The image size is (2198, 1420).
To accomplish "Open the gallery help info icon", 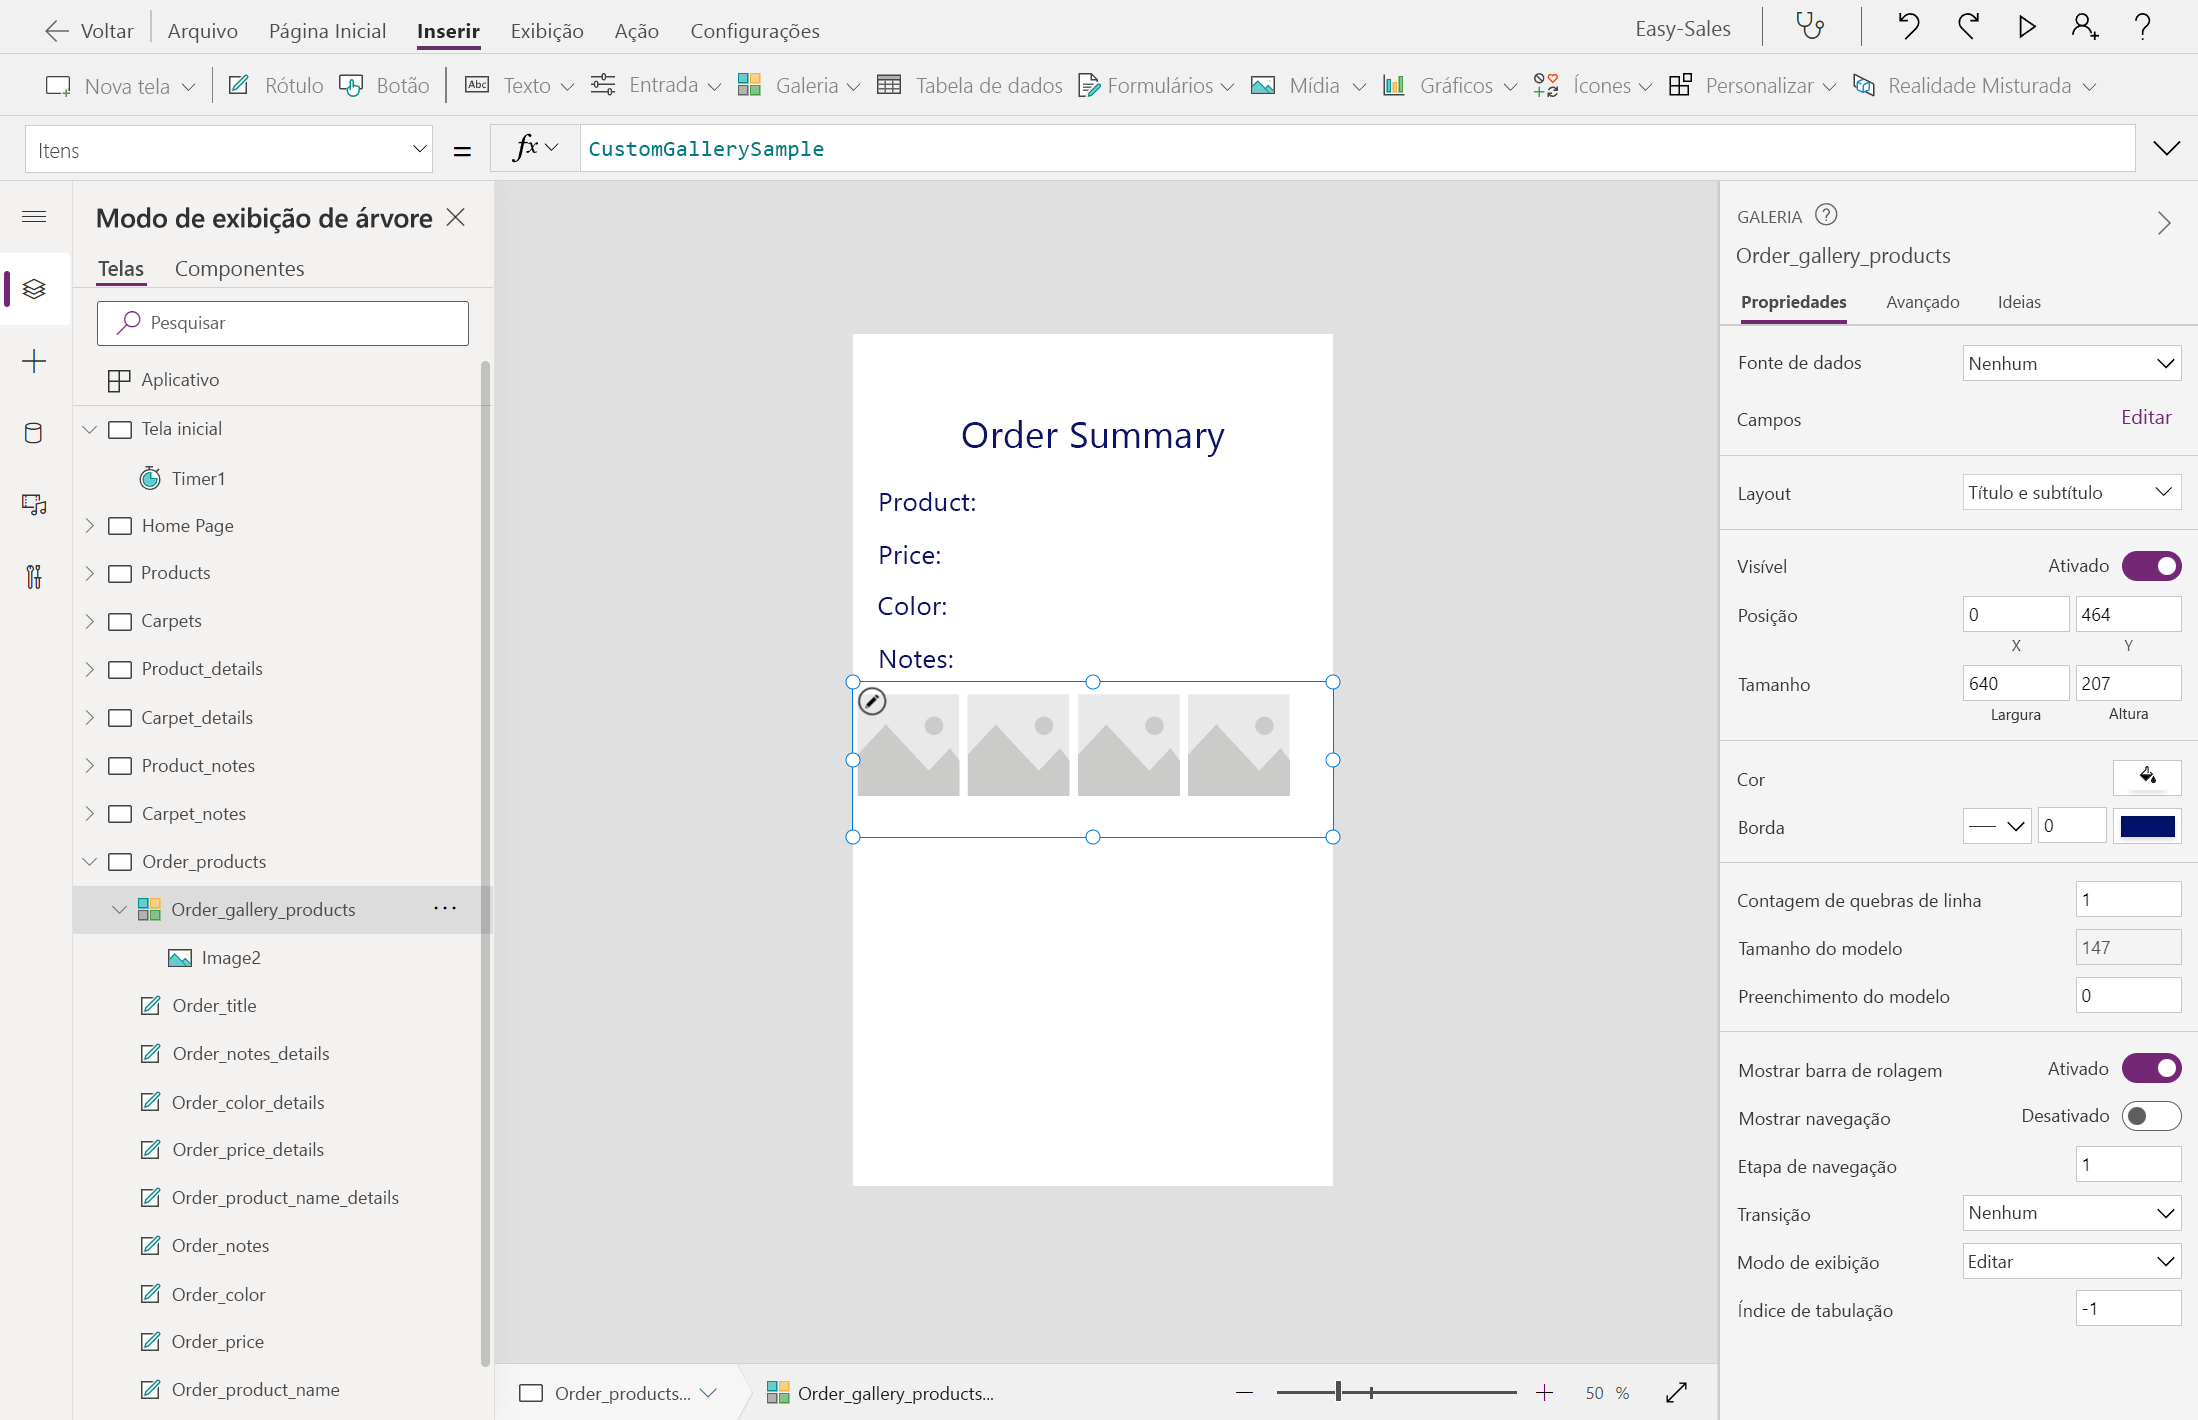I will click(x=1826, y=215).
